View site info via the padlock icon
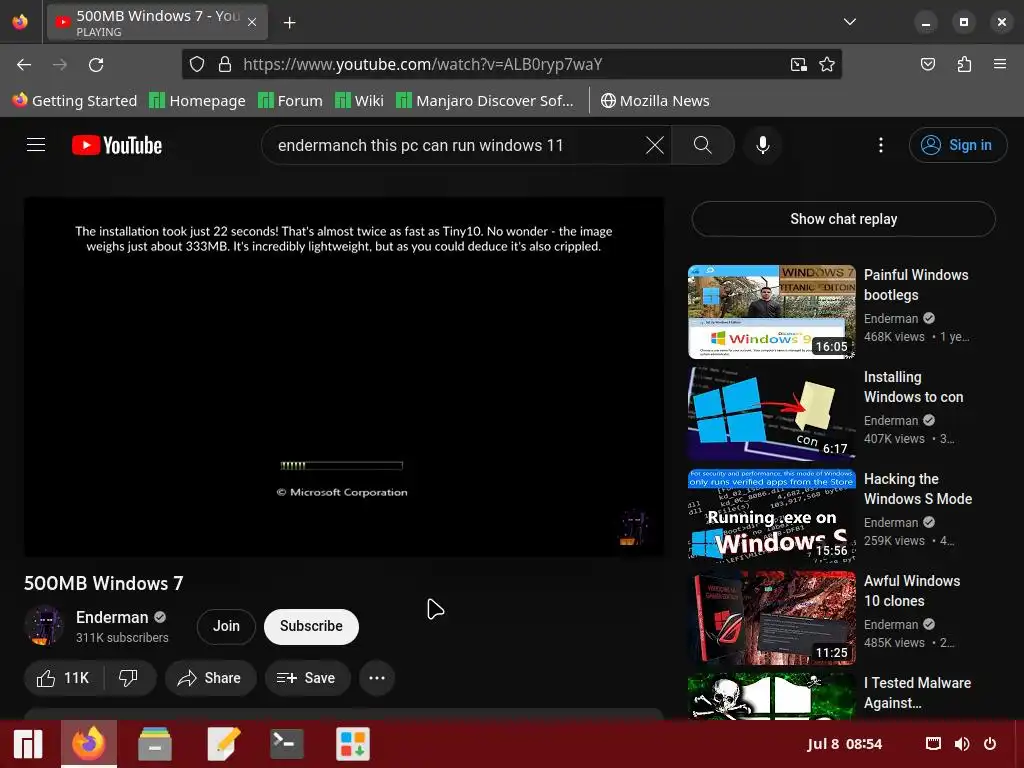The width and height of the screenshot is (1024, 768). coord(225,64)
